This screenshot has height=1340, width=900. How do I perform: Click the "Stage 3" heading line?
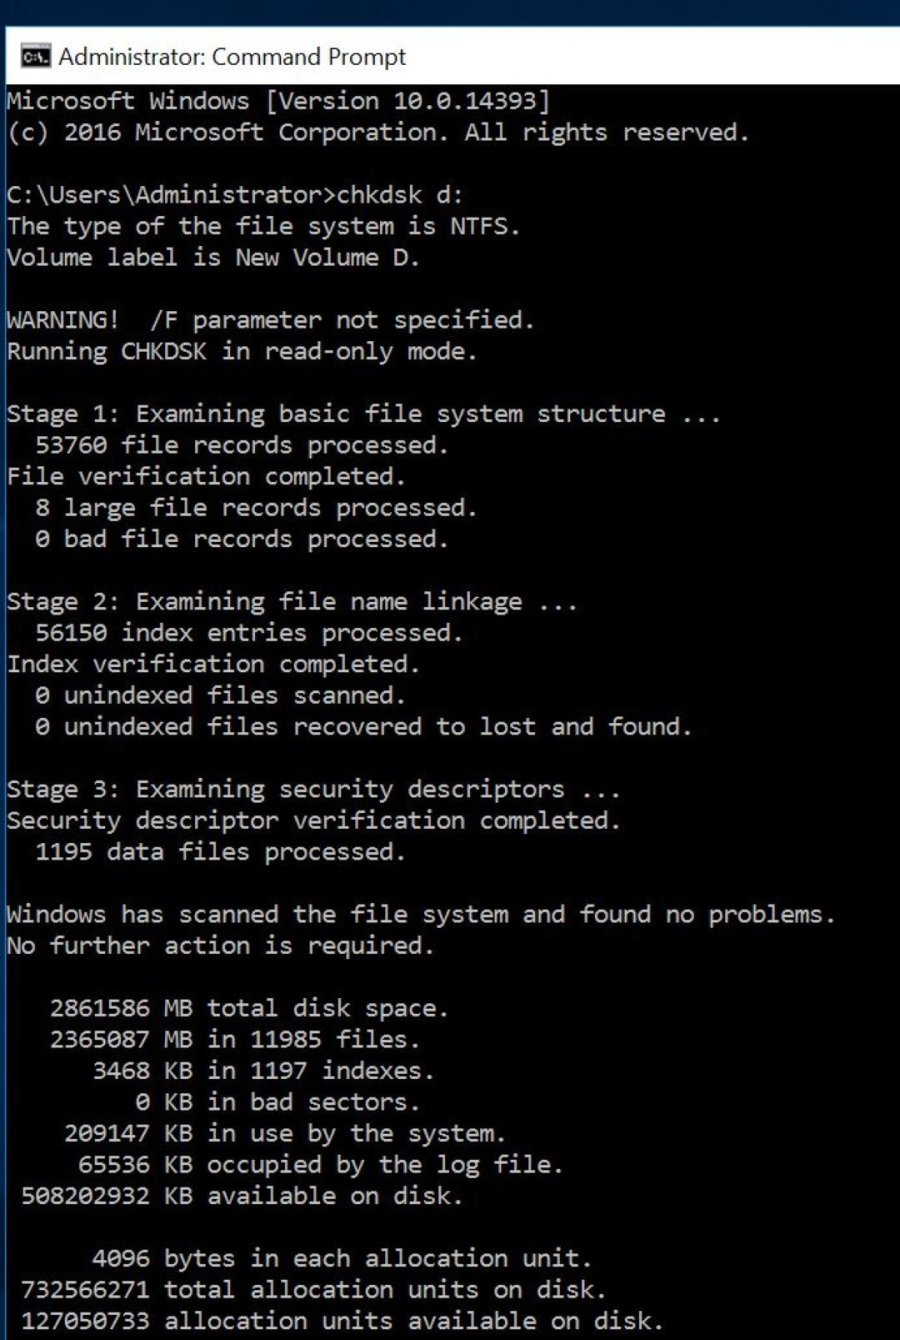click(x=313, y=789)
